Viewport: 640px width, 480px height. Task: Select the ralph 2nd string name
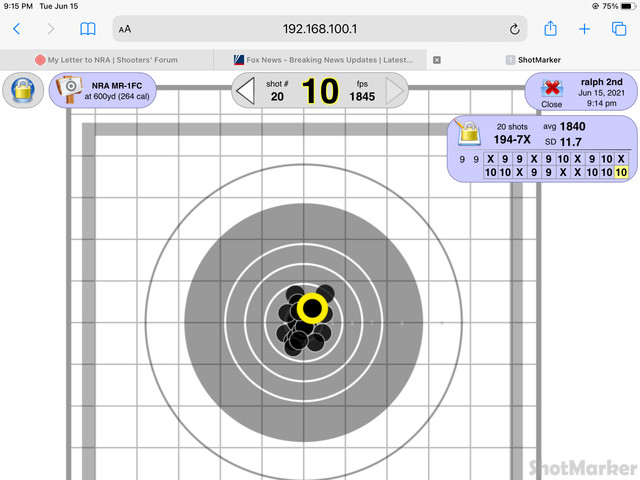click(x=602, y=82)
